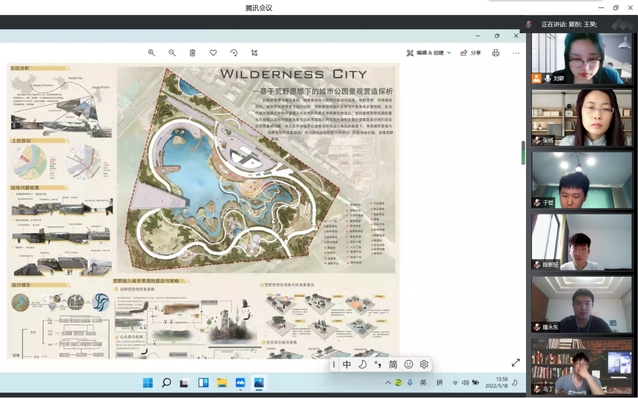
Task: Open clock showing 13:58 2022/5/18
Action: 496,382
